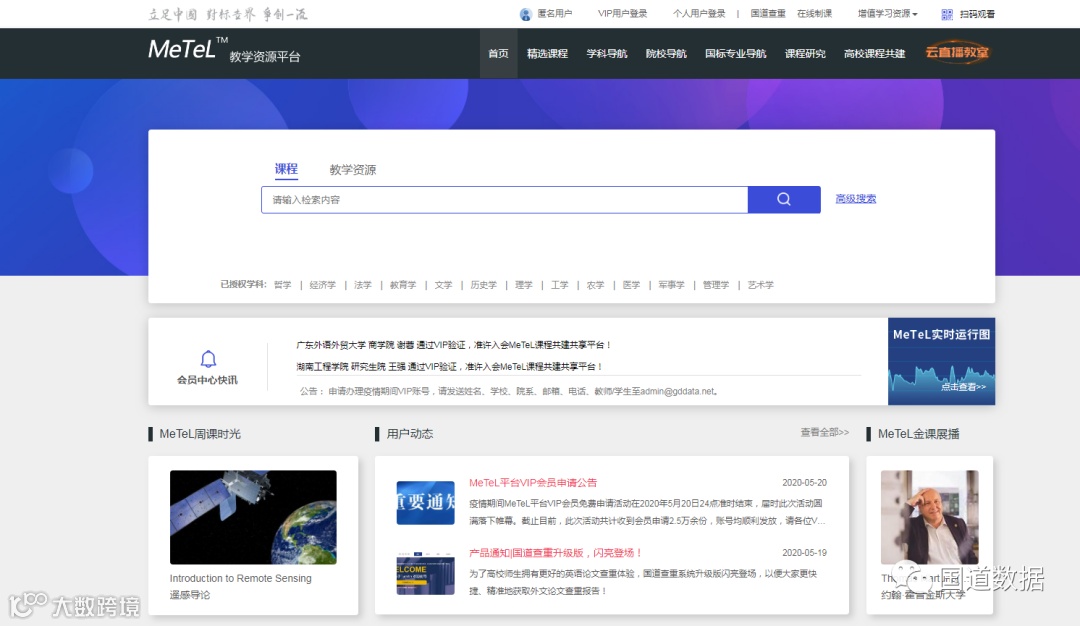Switch to the 教学资源 search tab
This screenshot has height=626, width=1080.
353,169
